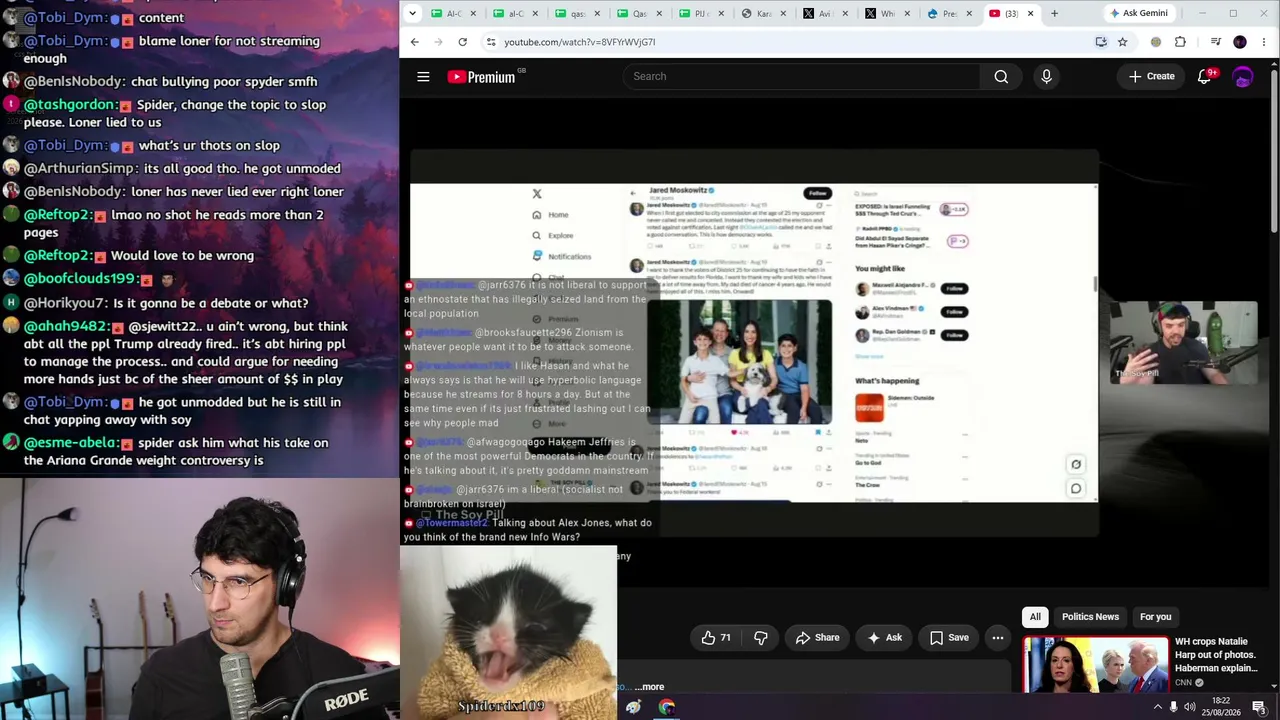This screenshot has height=720, width=1280.
Task: Switch to the Karac browser tab
Action: [x=765, y=13]
